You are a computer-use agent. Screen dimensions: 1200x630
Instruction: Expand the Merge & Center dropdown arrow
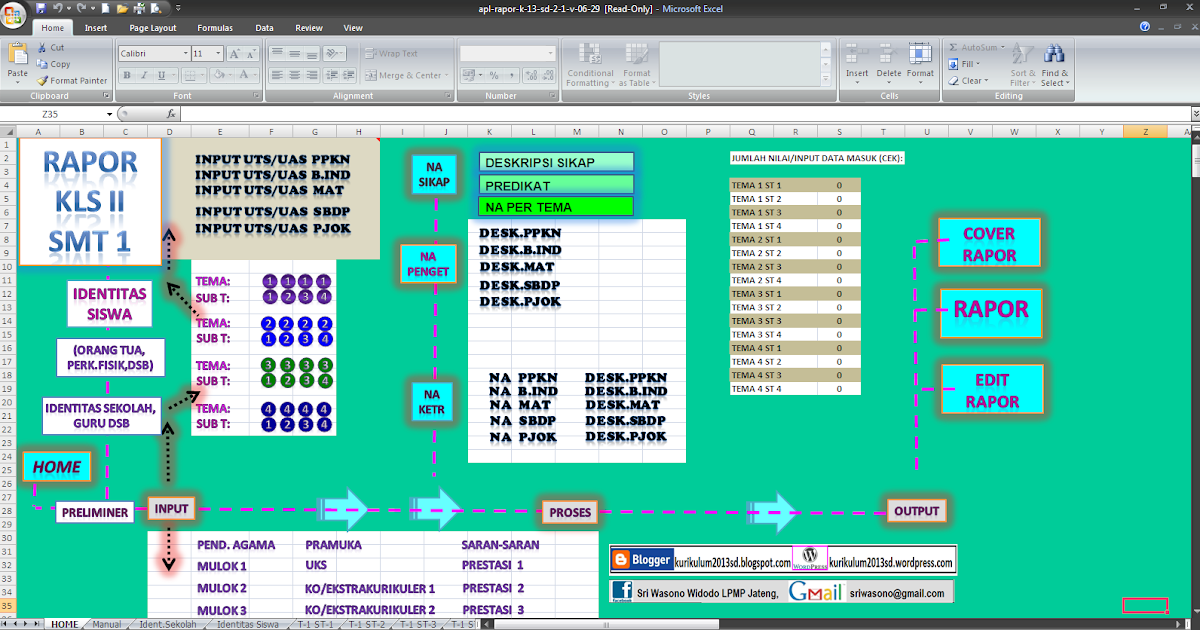click(x=446, y=75)
